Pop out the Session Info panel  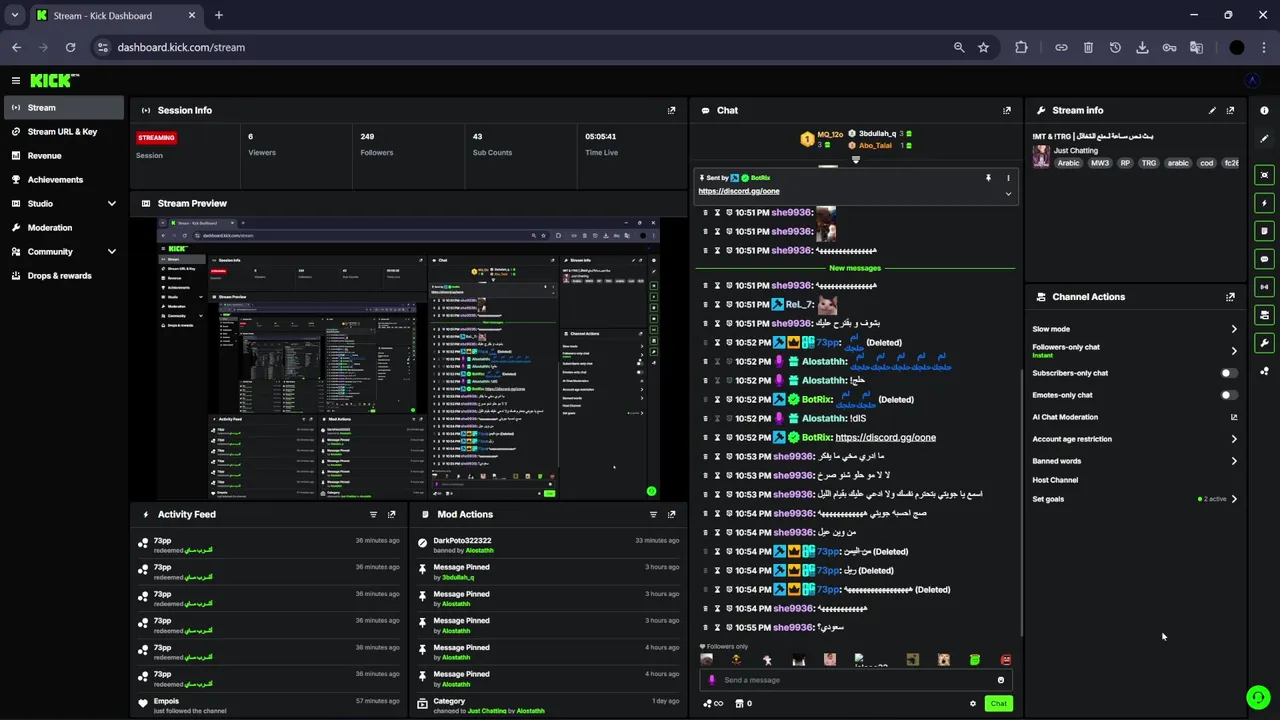(671, 110)
